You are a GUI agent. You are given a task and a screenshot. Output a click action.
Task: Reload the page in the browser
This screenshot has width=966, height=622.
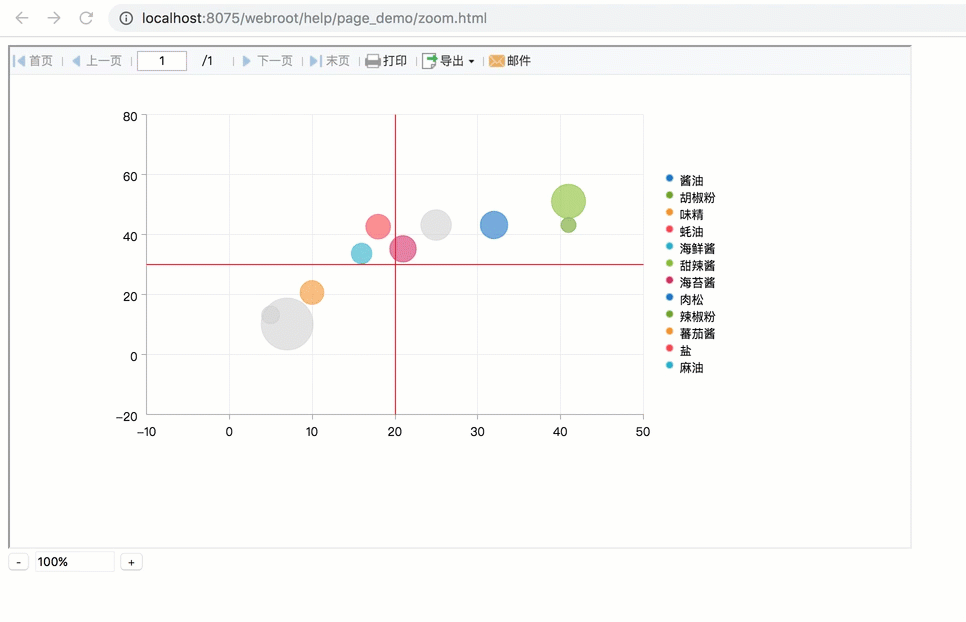coord(86,18)
